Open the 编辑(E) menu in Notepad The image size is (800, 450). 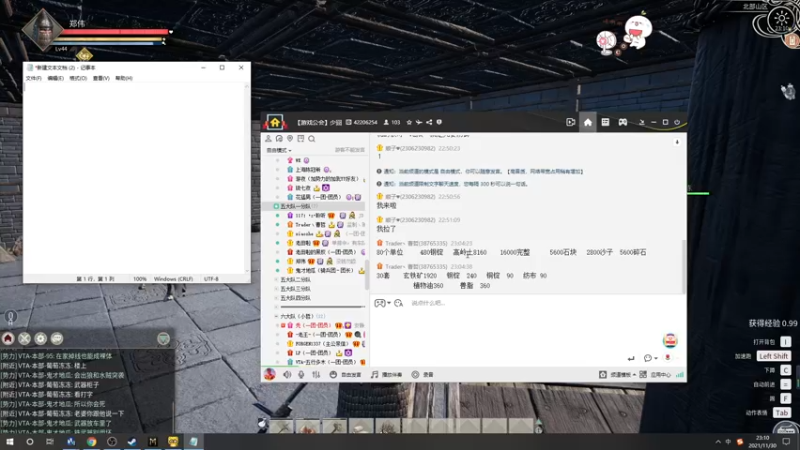pos(56,78)
